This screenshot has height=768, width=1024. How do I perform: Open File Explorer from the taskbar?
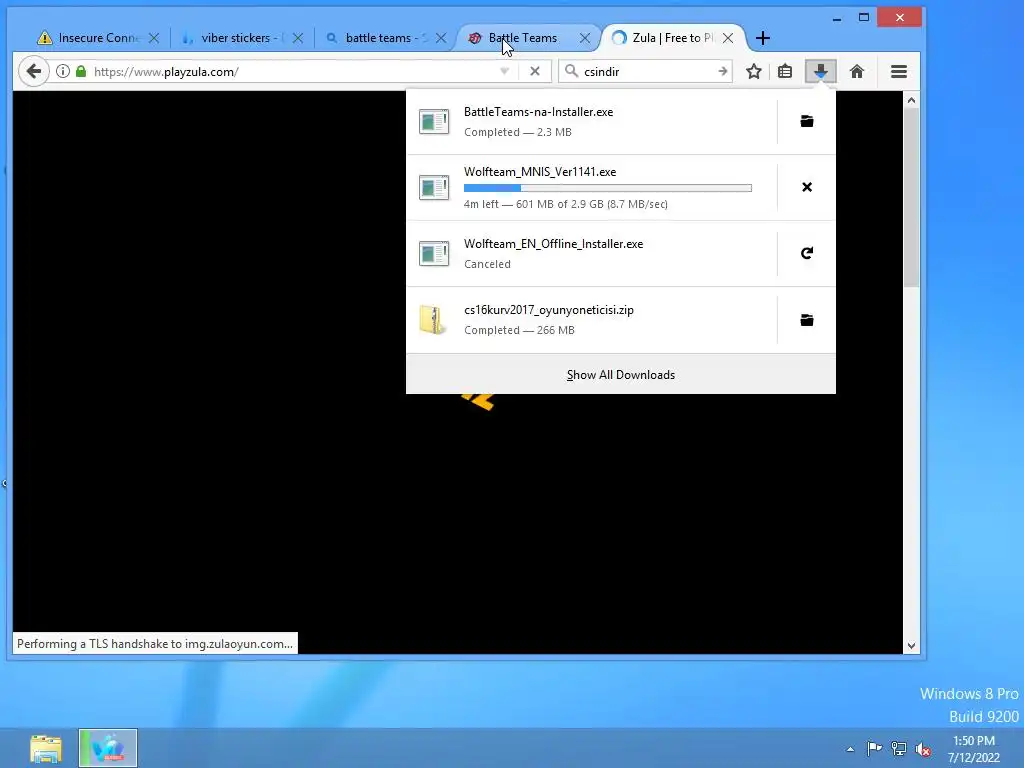pos(46,748)
